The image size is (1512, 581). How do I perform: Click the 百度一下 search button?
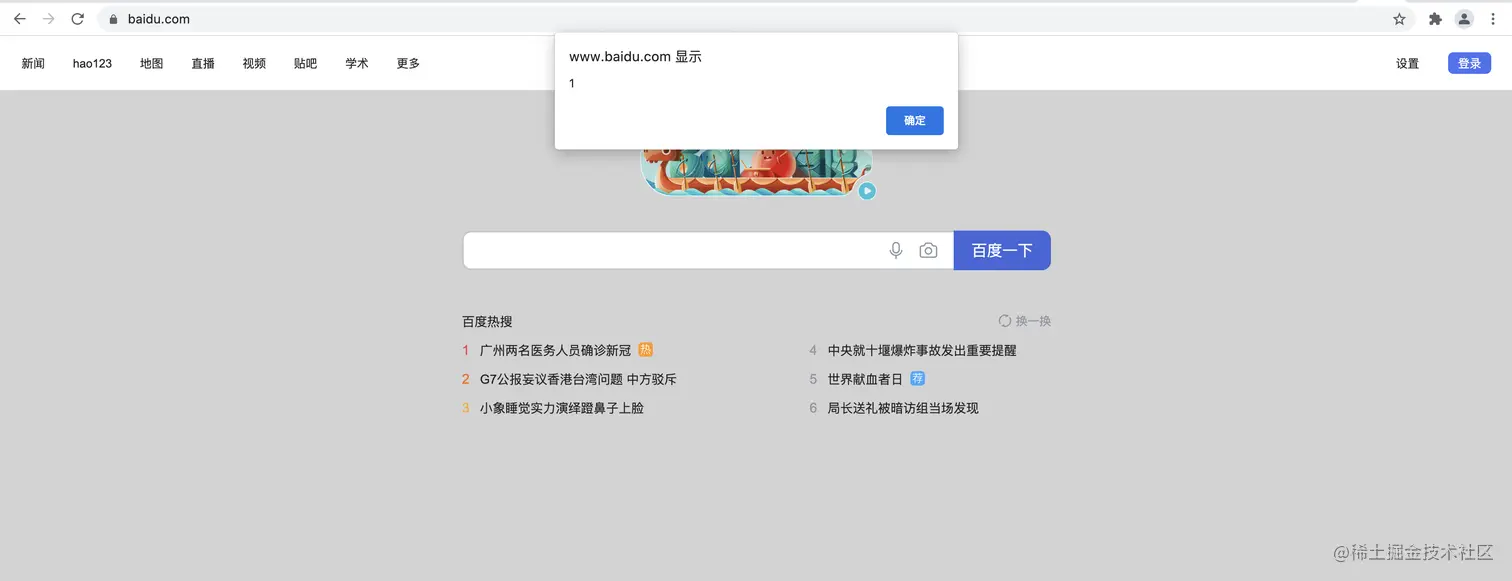[x=1002, y=250]
